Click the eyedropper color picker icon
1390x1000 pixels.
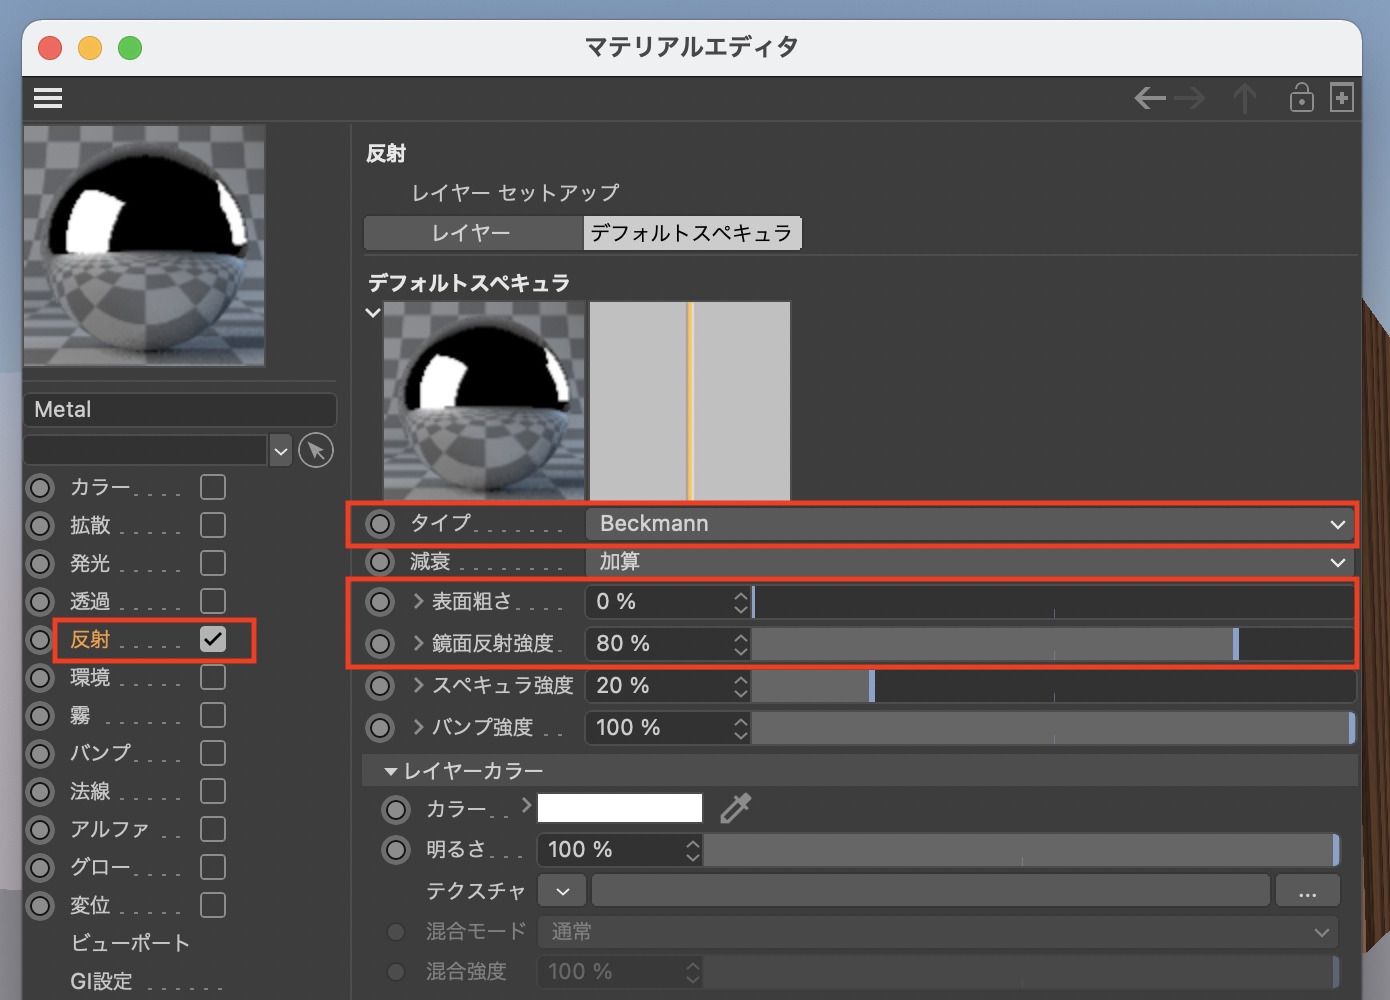click(x=735, y=808)
